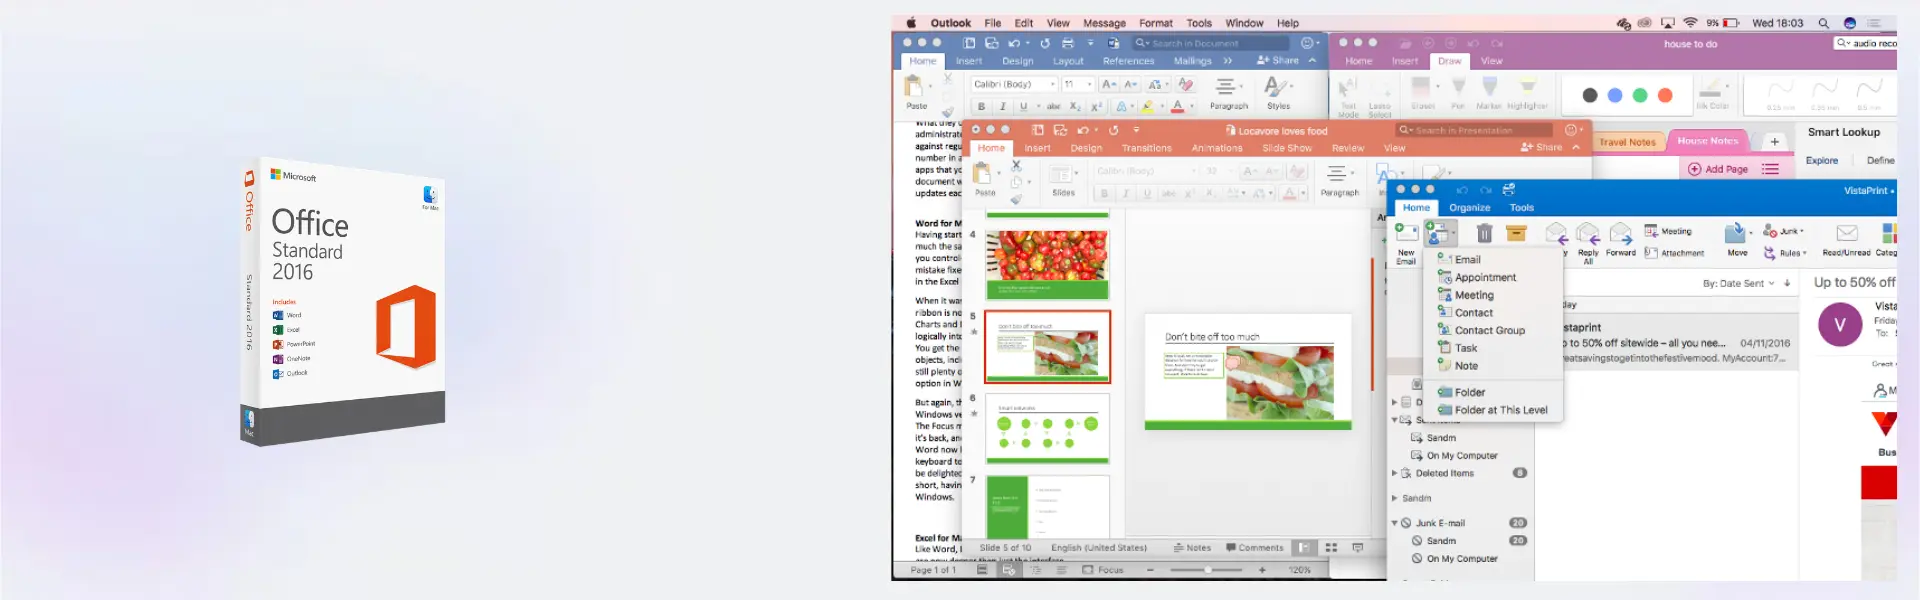Open the By: Date Sent sort dropdown
This screenshot has width=1920, height=600.
pos(1739,283)
